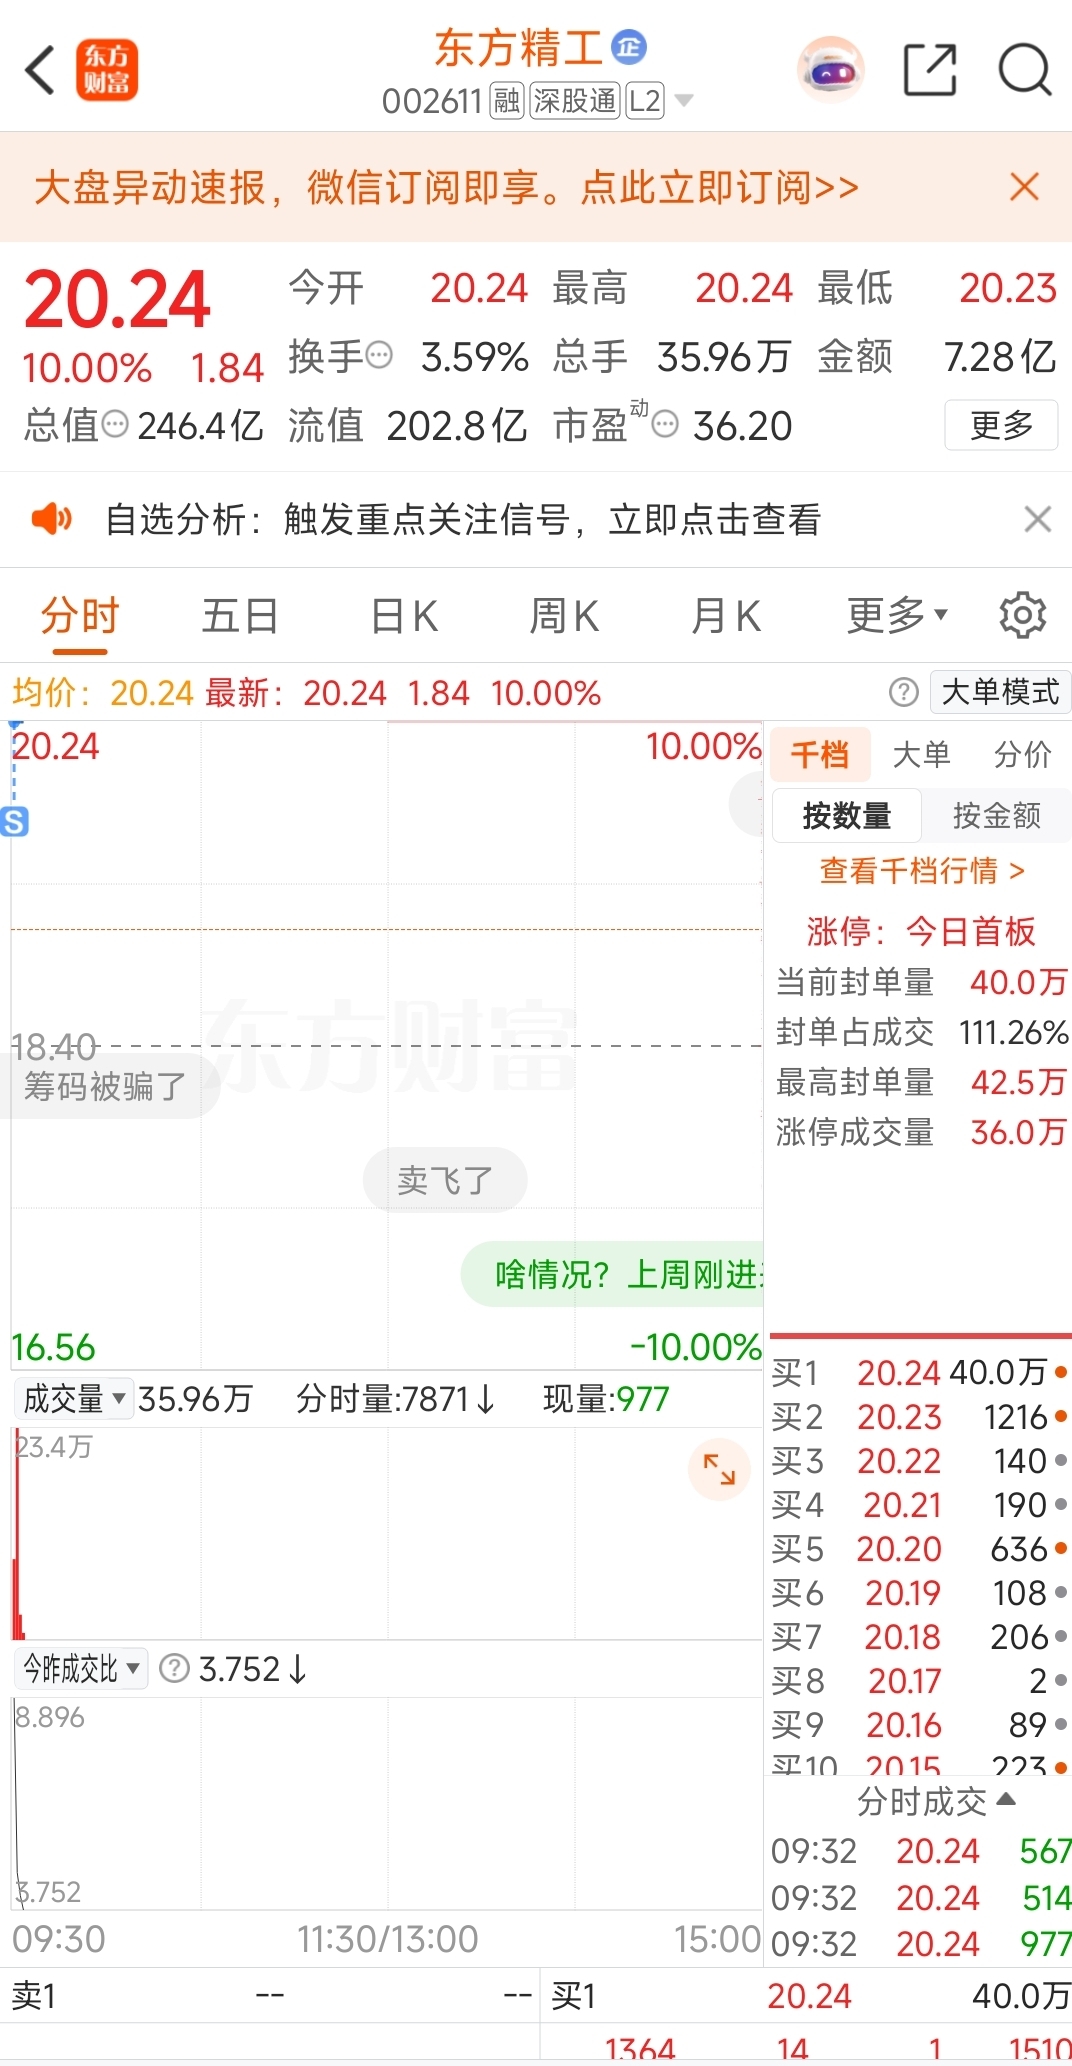Tap the 深股通 tag
This screenshot has width=1072, height=2066.
click(575, 101)
